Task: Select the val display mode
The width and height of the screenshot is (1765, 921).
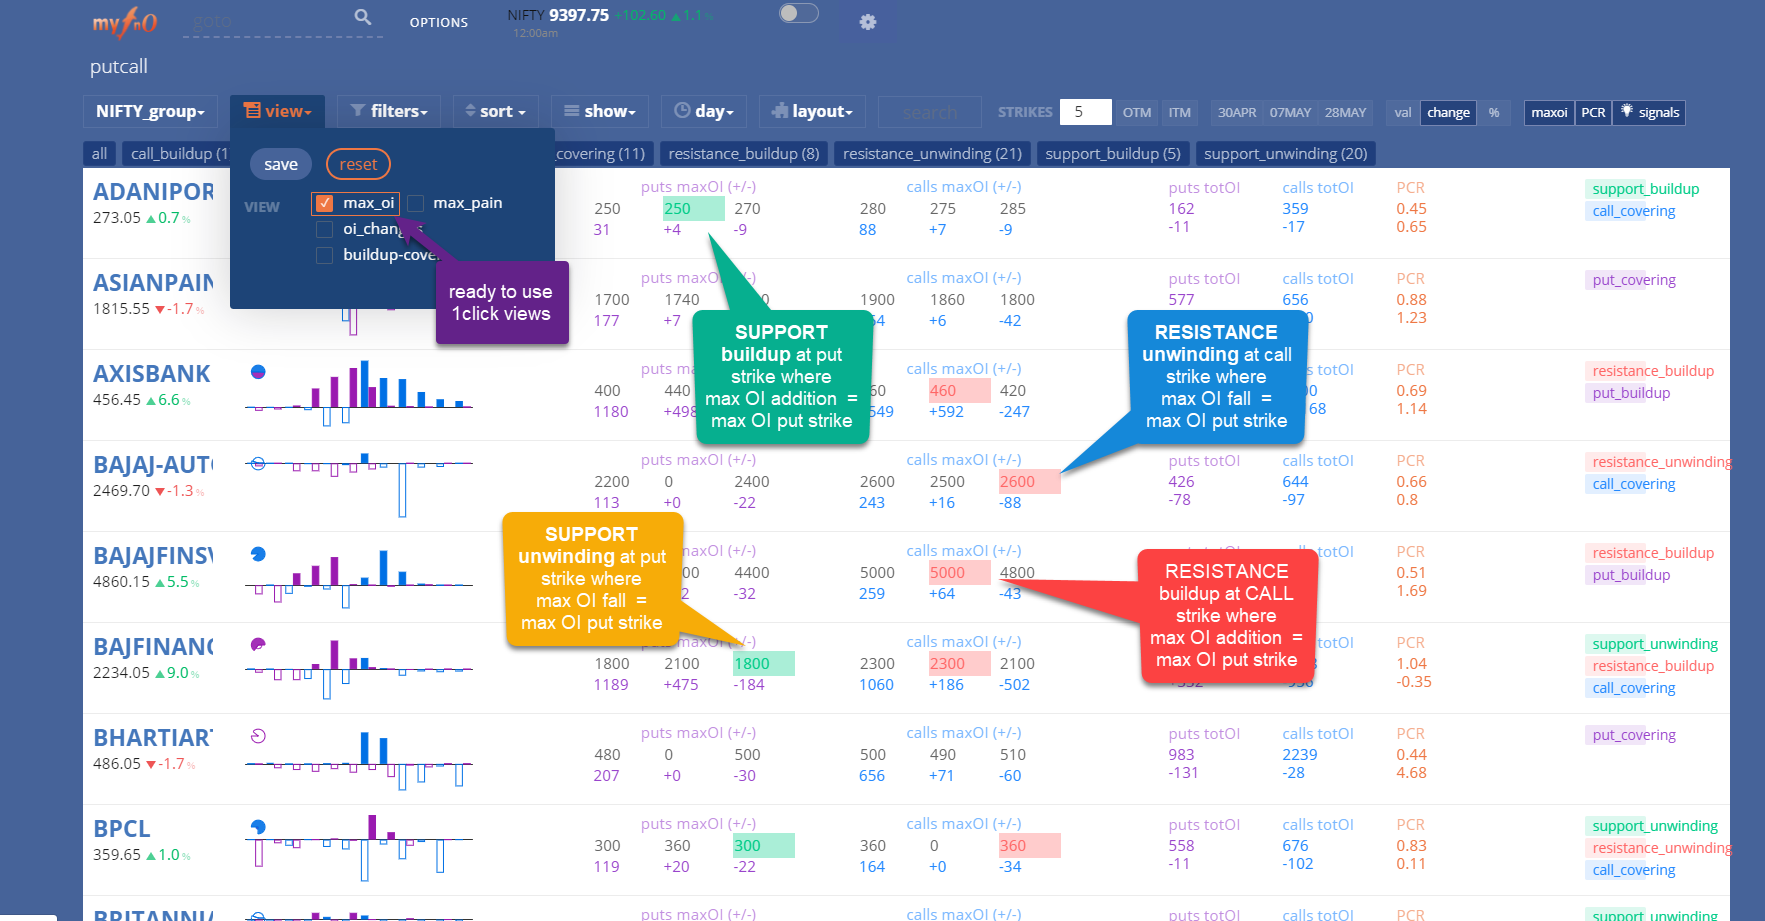Action: click(x=1403, y=112)
